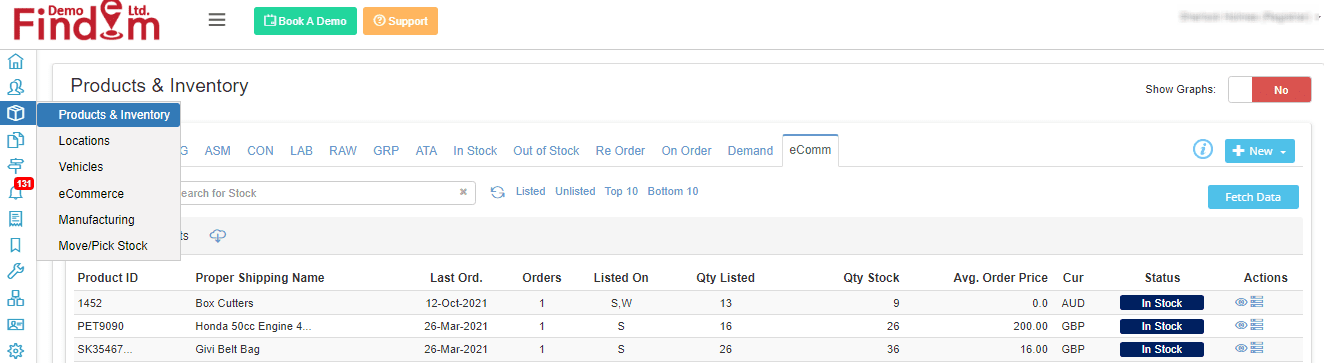
Task: Click the 12-Oct-2021 date cell
Action: 456,303
